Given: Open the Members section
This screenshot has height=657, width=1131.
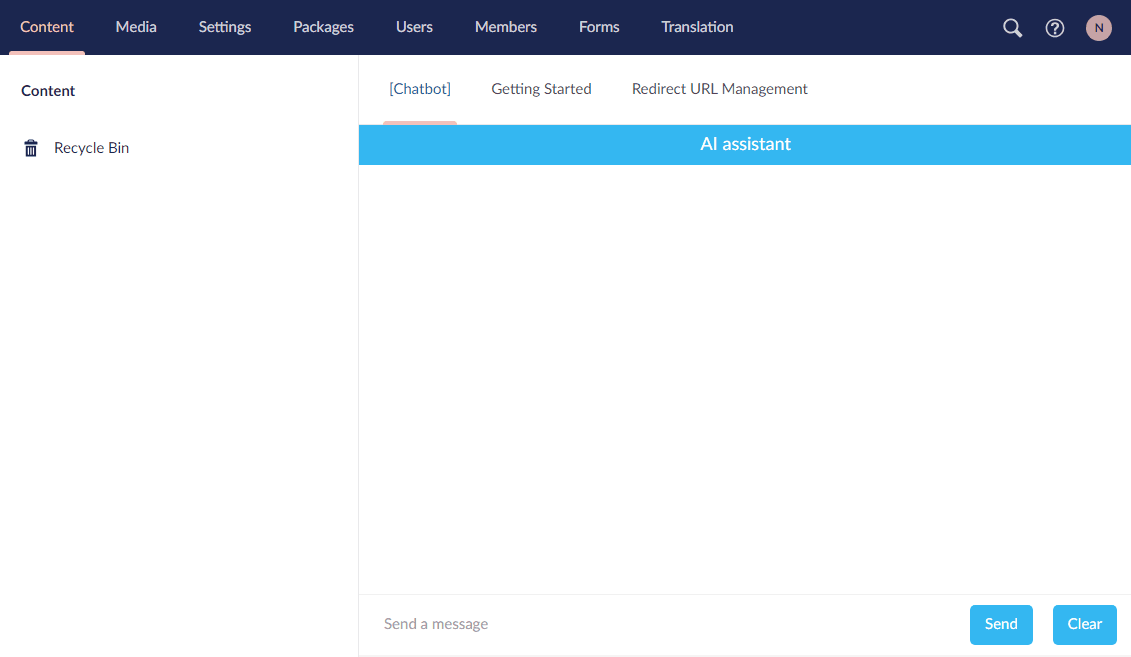Looking at the screenshot, I should coord(505,27).
